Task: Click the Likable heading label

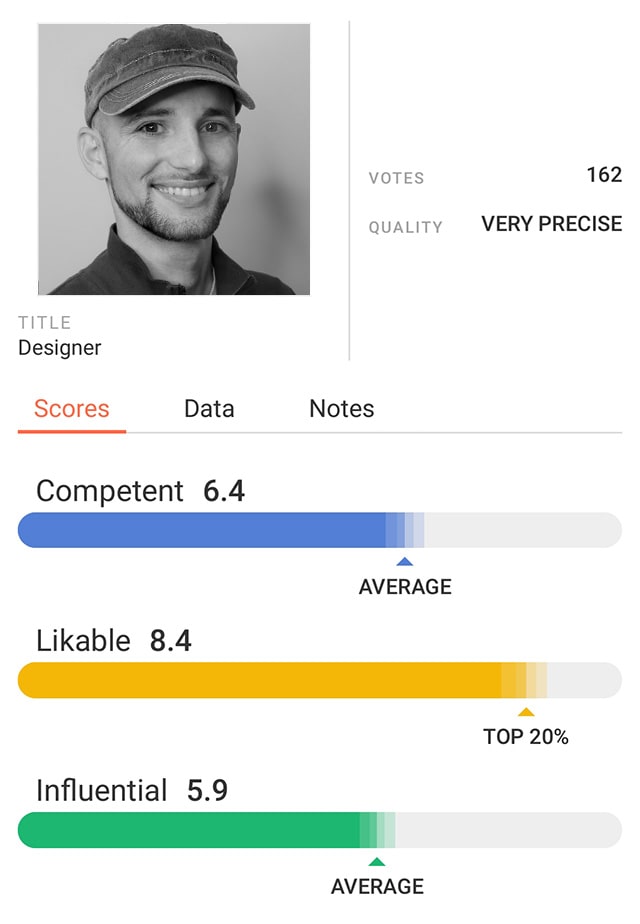Action: (x=83, y=641)
